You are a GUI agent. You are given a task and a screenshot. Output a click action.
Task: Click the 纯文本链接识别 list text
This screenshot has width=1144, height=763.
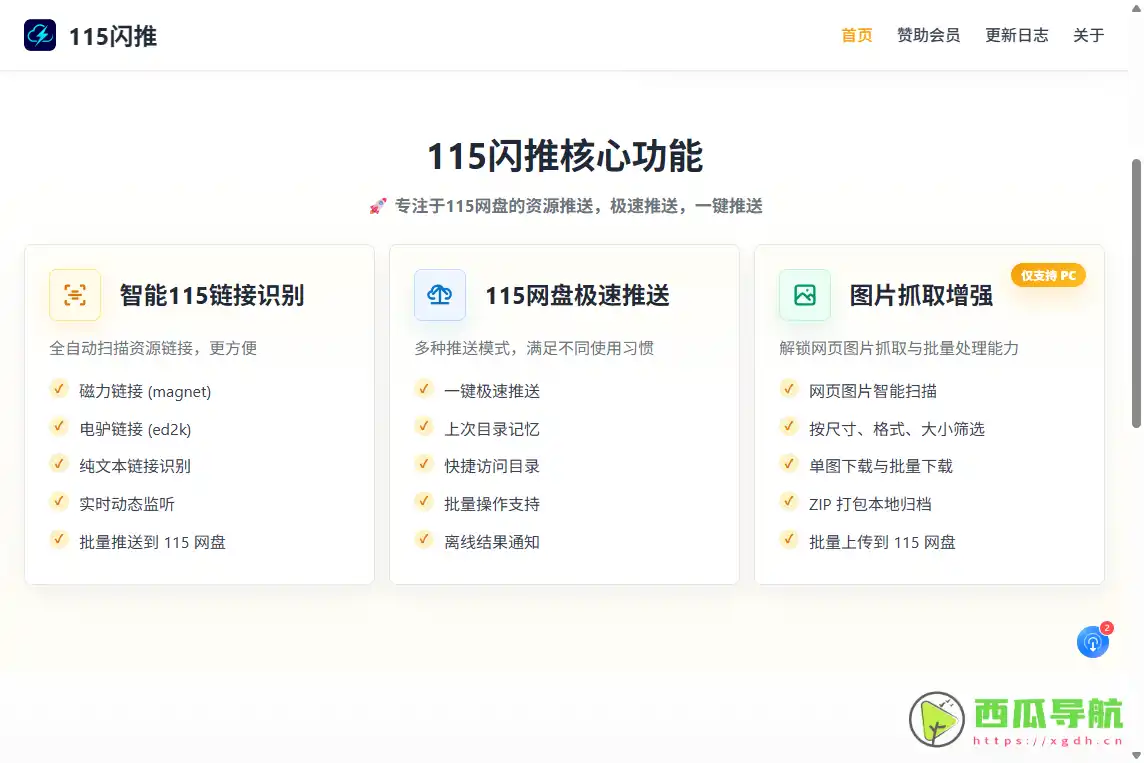pos(135,466)
